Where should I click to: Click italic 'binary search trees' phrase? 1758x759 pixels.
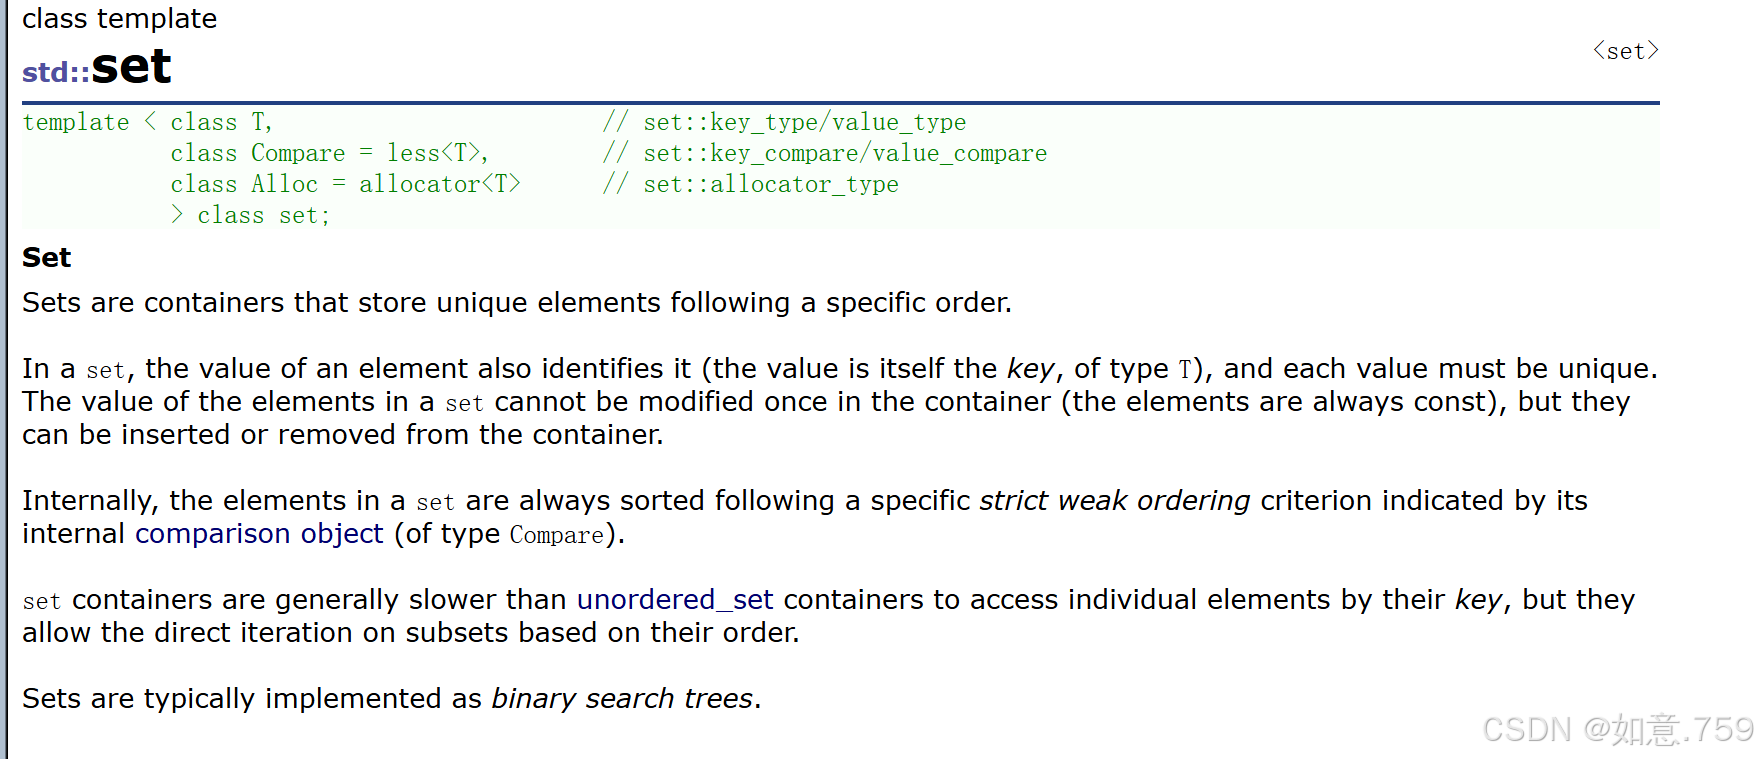click(622, 699)
